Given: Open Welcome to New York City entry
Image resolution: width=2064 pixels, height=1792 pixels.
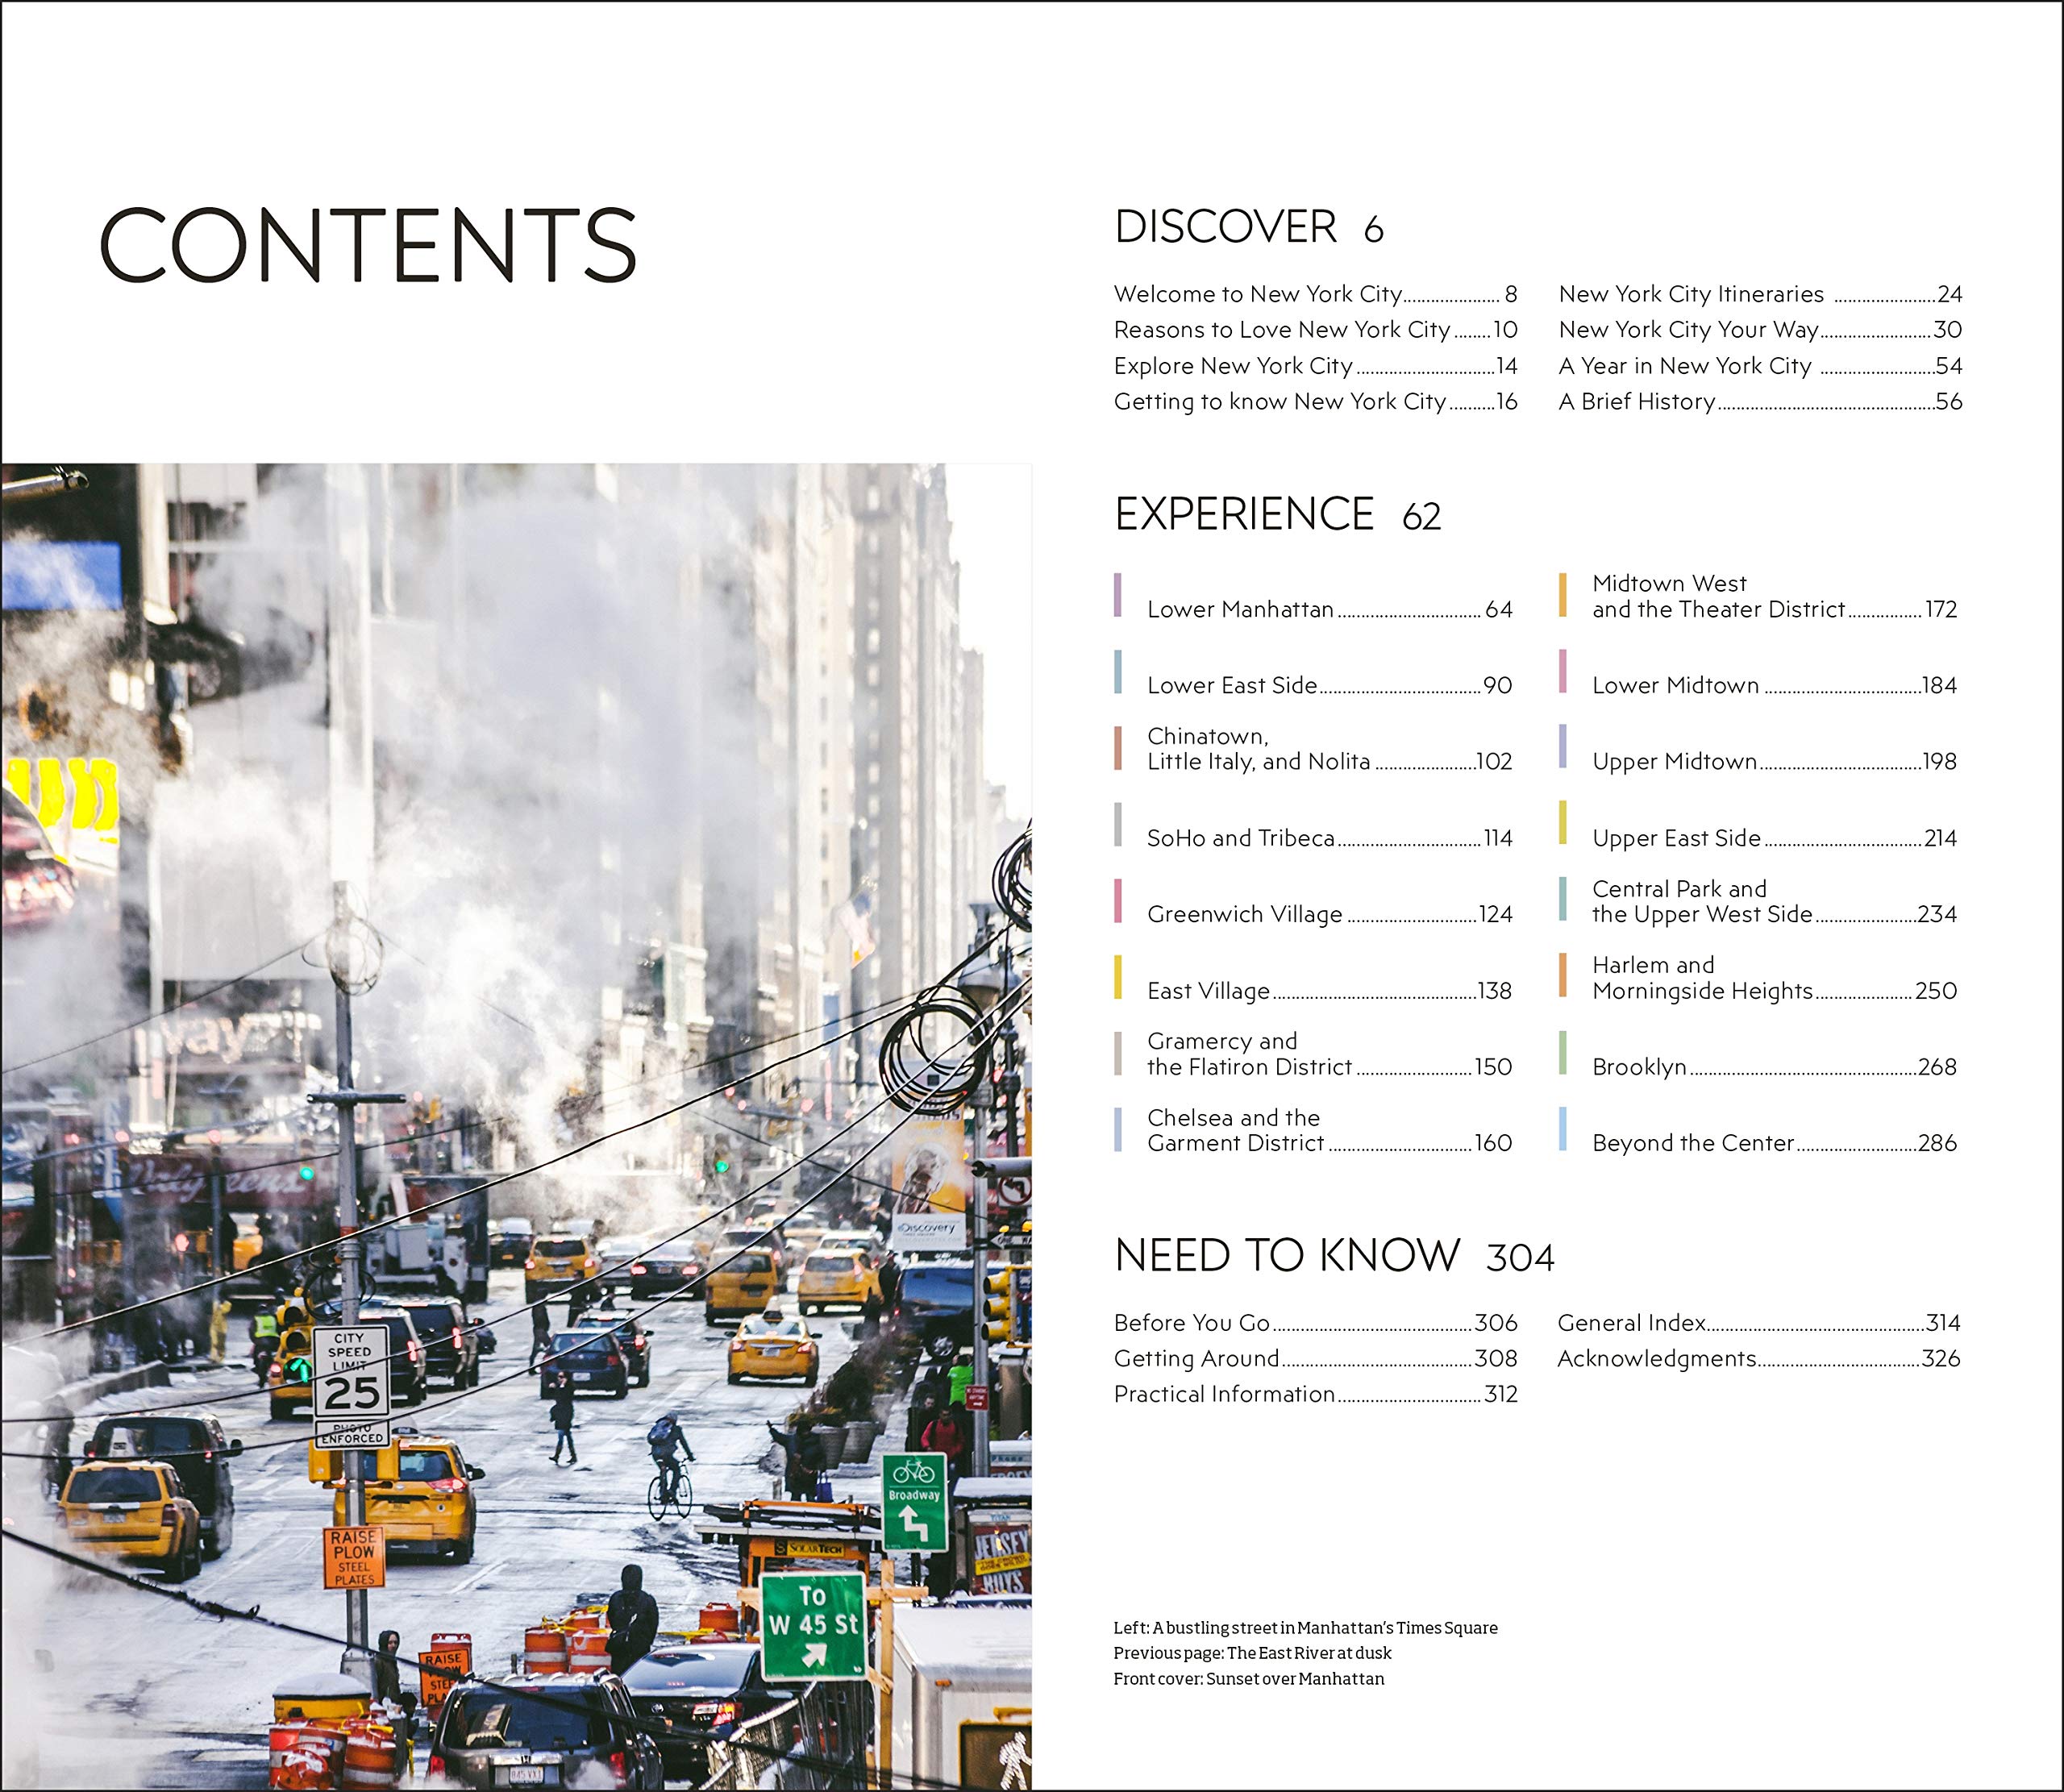Looking at the screenshot, I should coord(1258,294).
